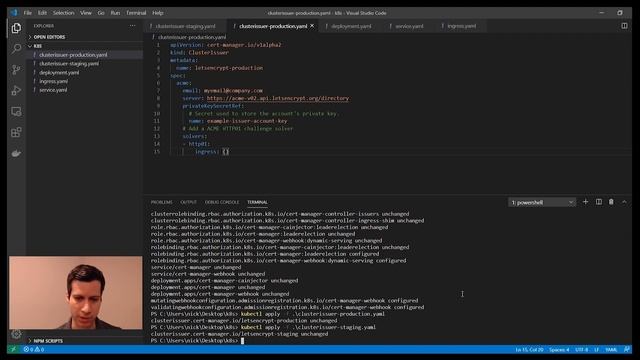Open the Manage gear menu

[x=16, y=334]
